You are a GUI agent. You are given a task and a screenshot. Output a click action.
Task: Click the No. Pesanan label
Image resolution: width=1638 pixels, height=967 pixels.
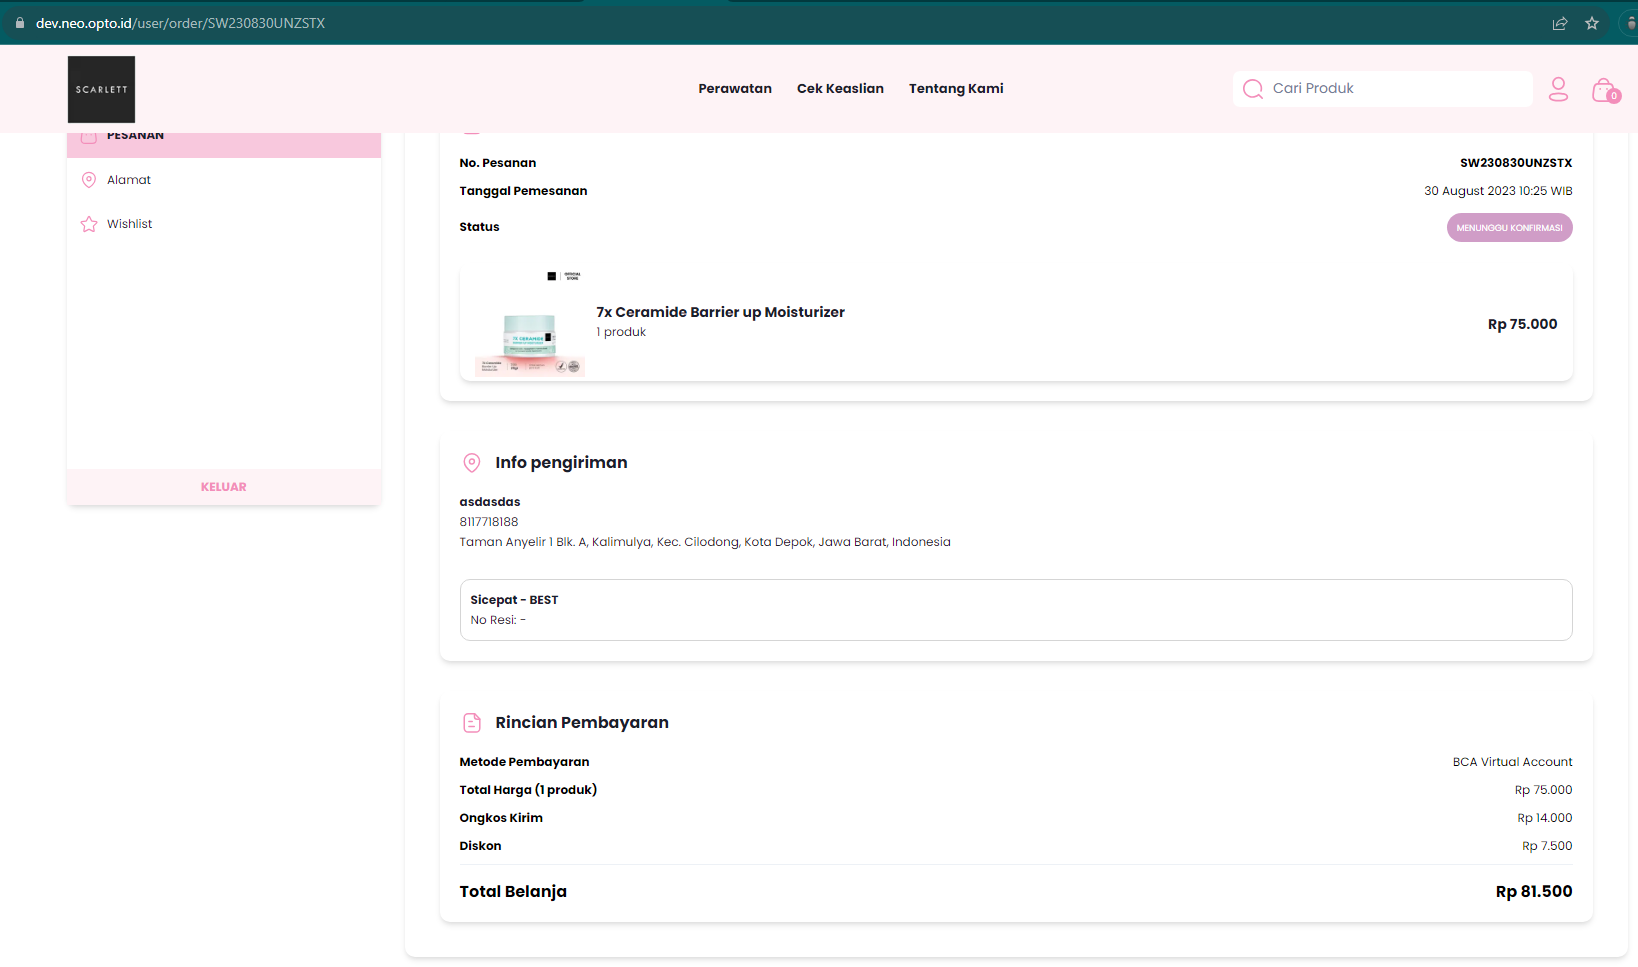497,163
